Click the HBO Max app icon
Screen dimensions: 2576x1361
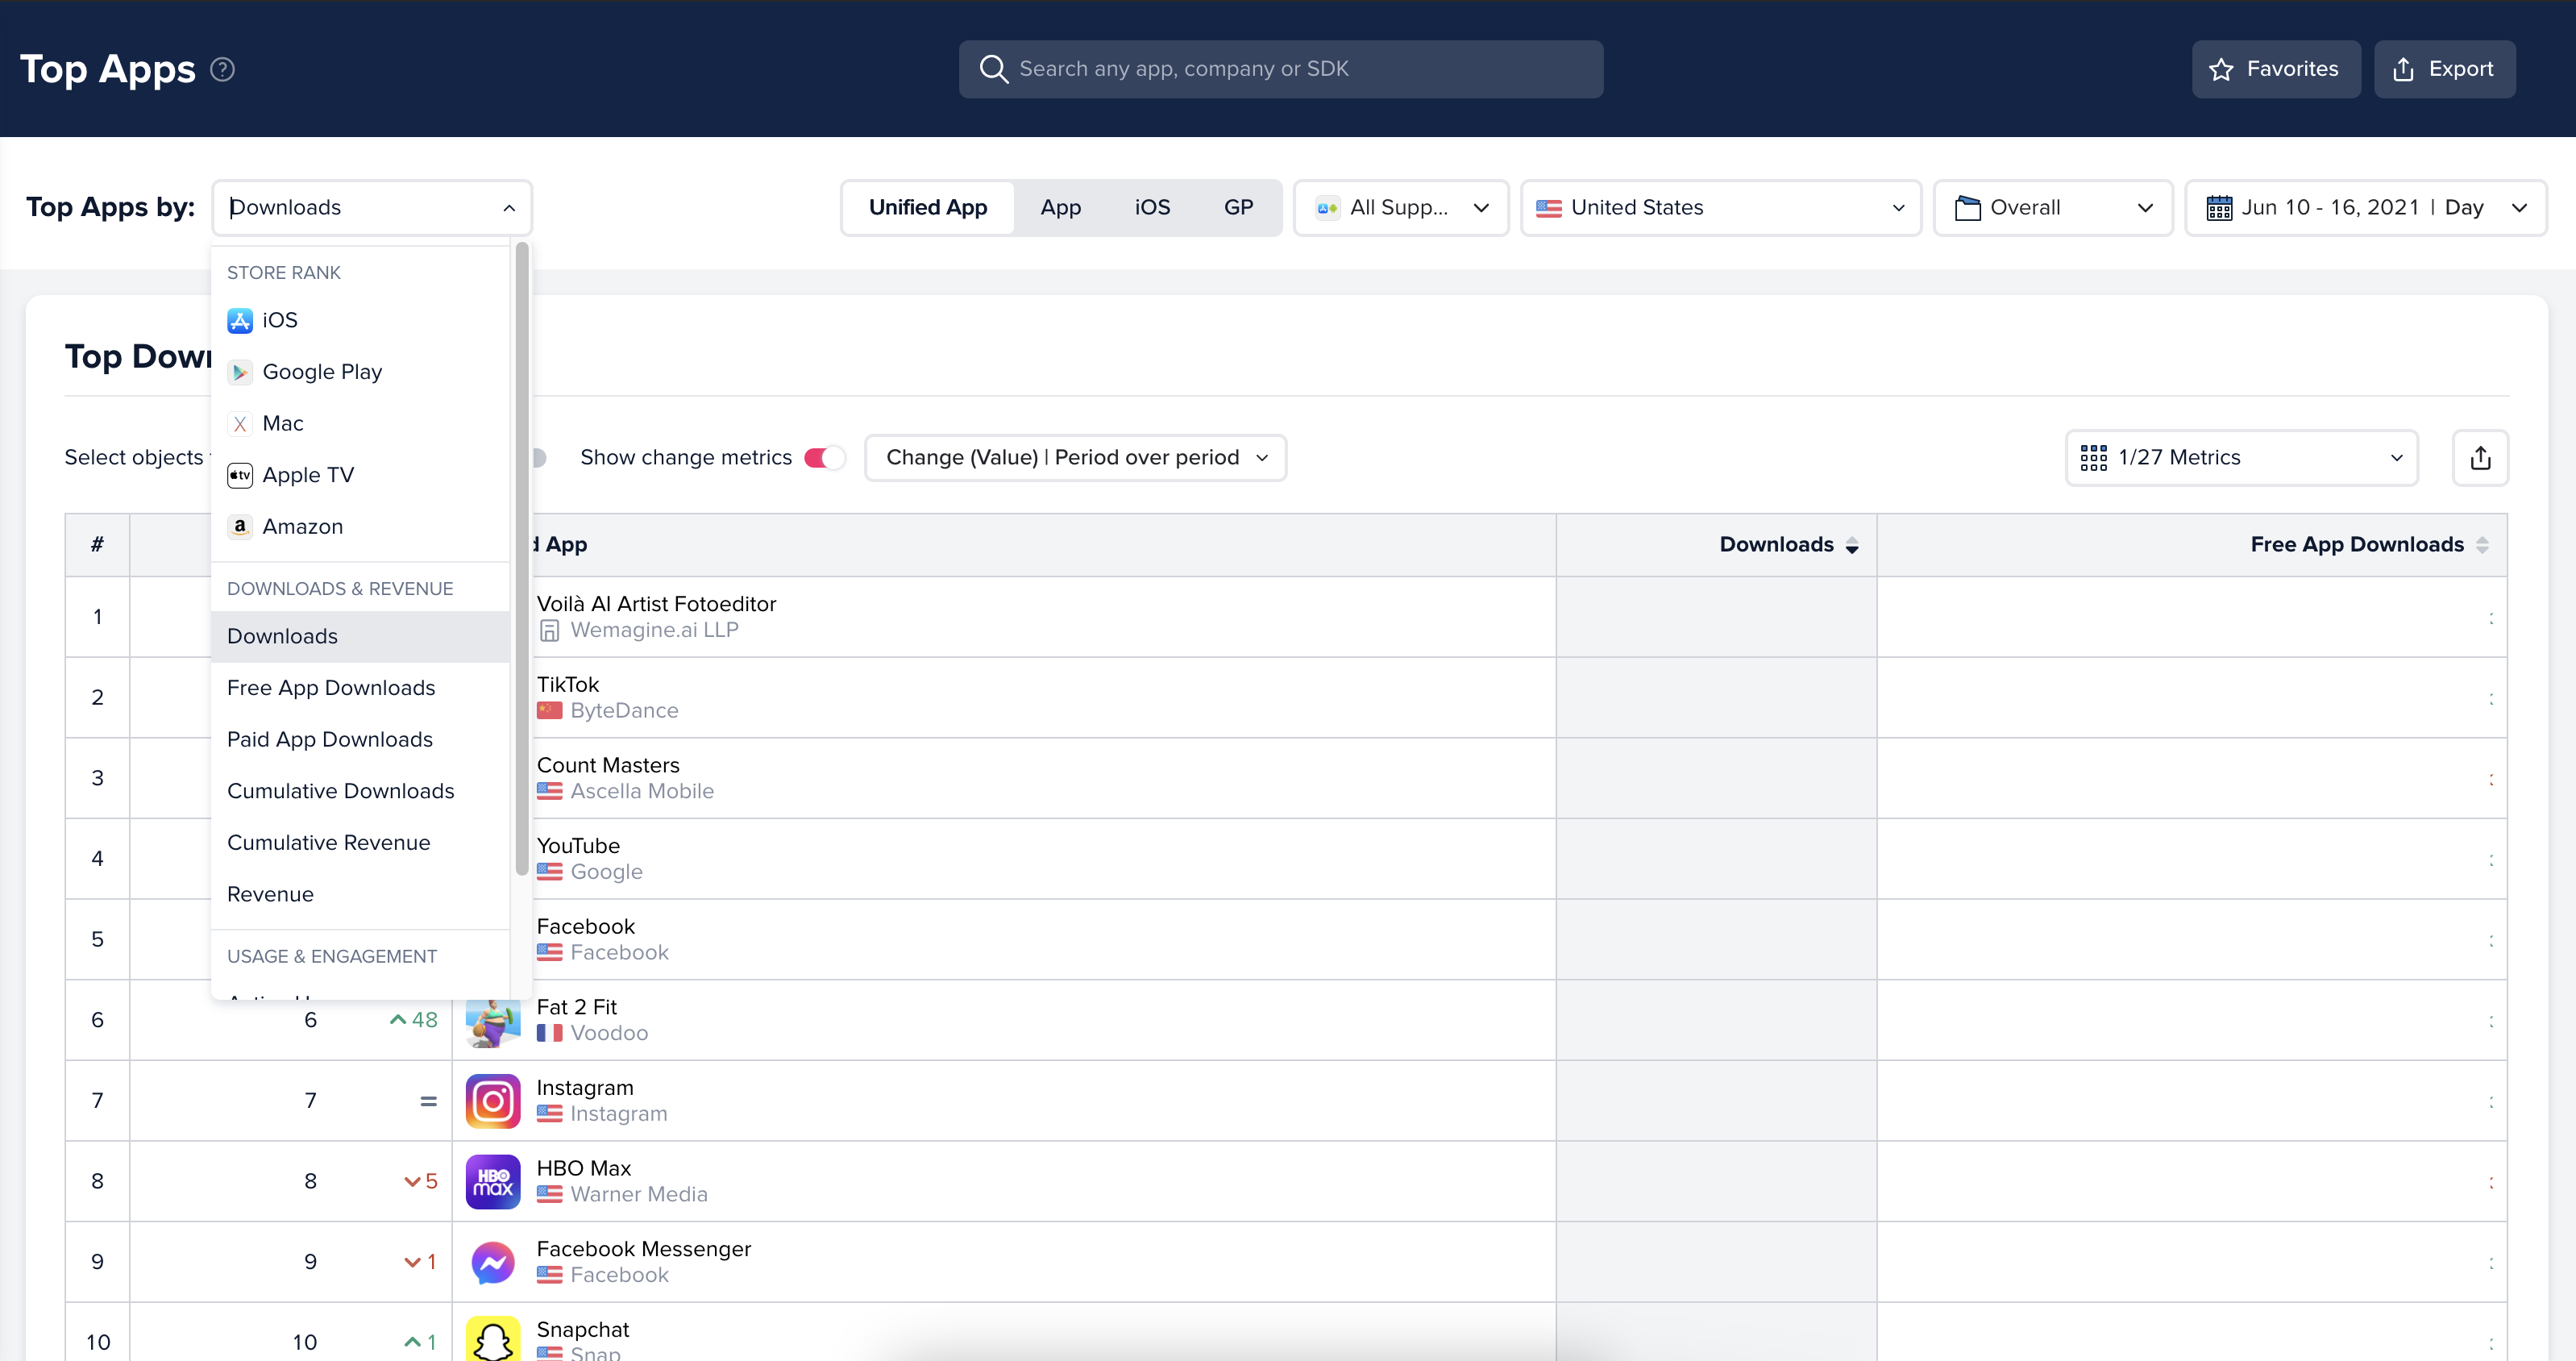(493, 1181)
